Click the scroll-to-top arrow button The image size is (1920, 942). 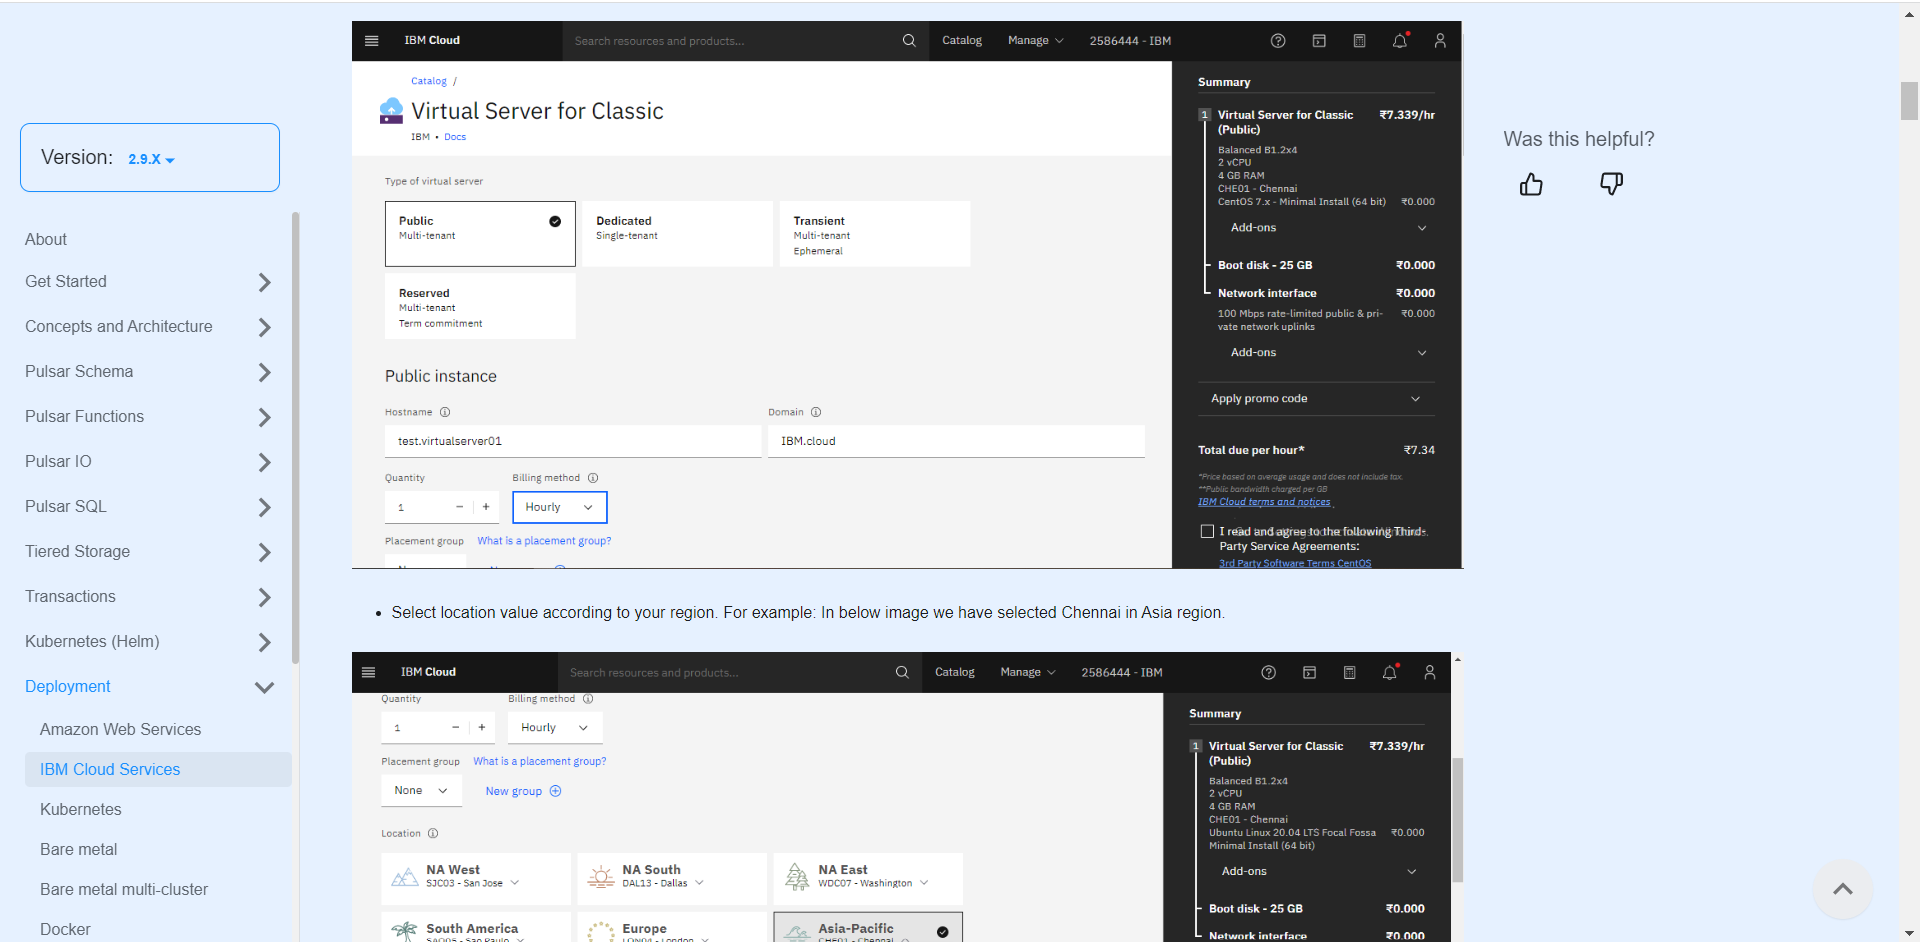(1843, 889)
